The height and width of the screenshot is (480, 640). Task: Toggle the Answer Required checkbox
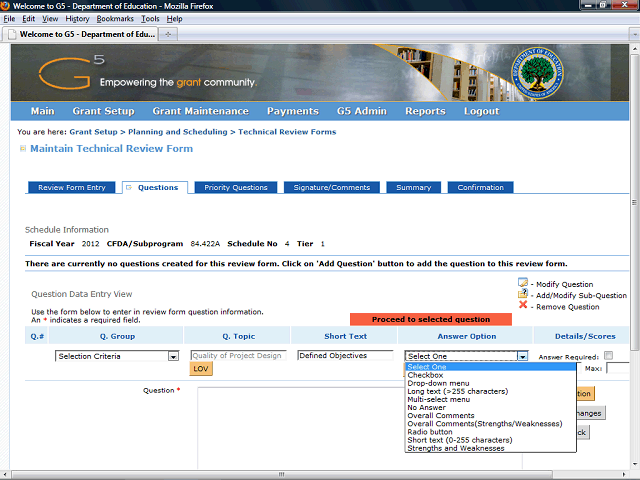(609, 356)
